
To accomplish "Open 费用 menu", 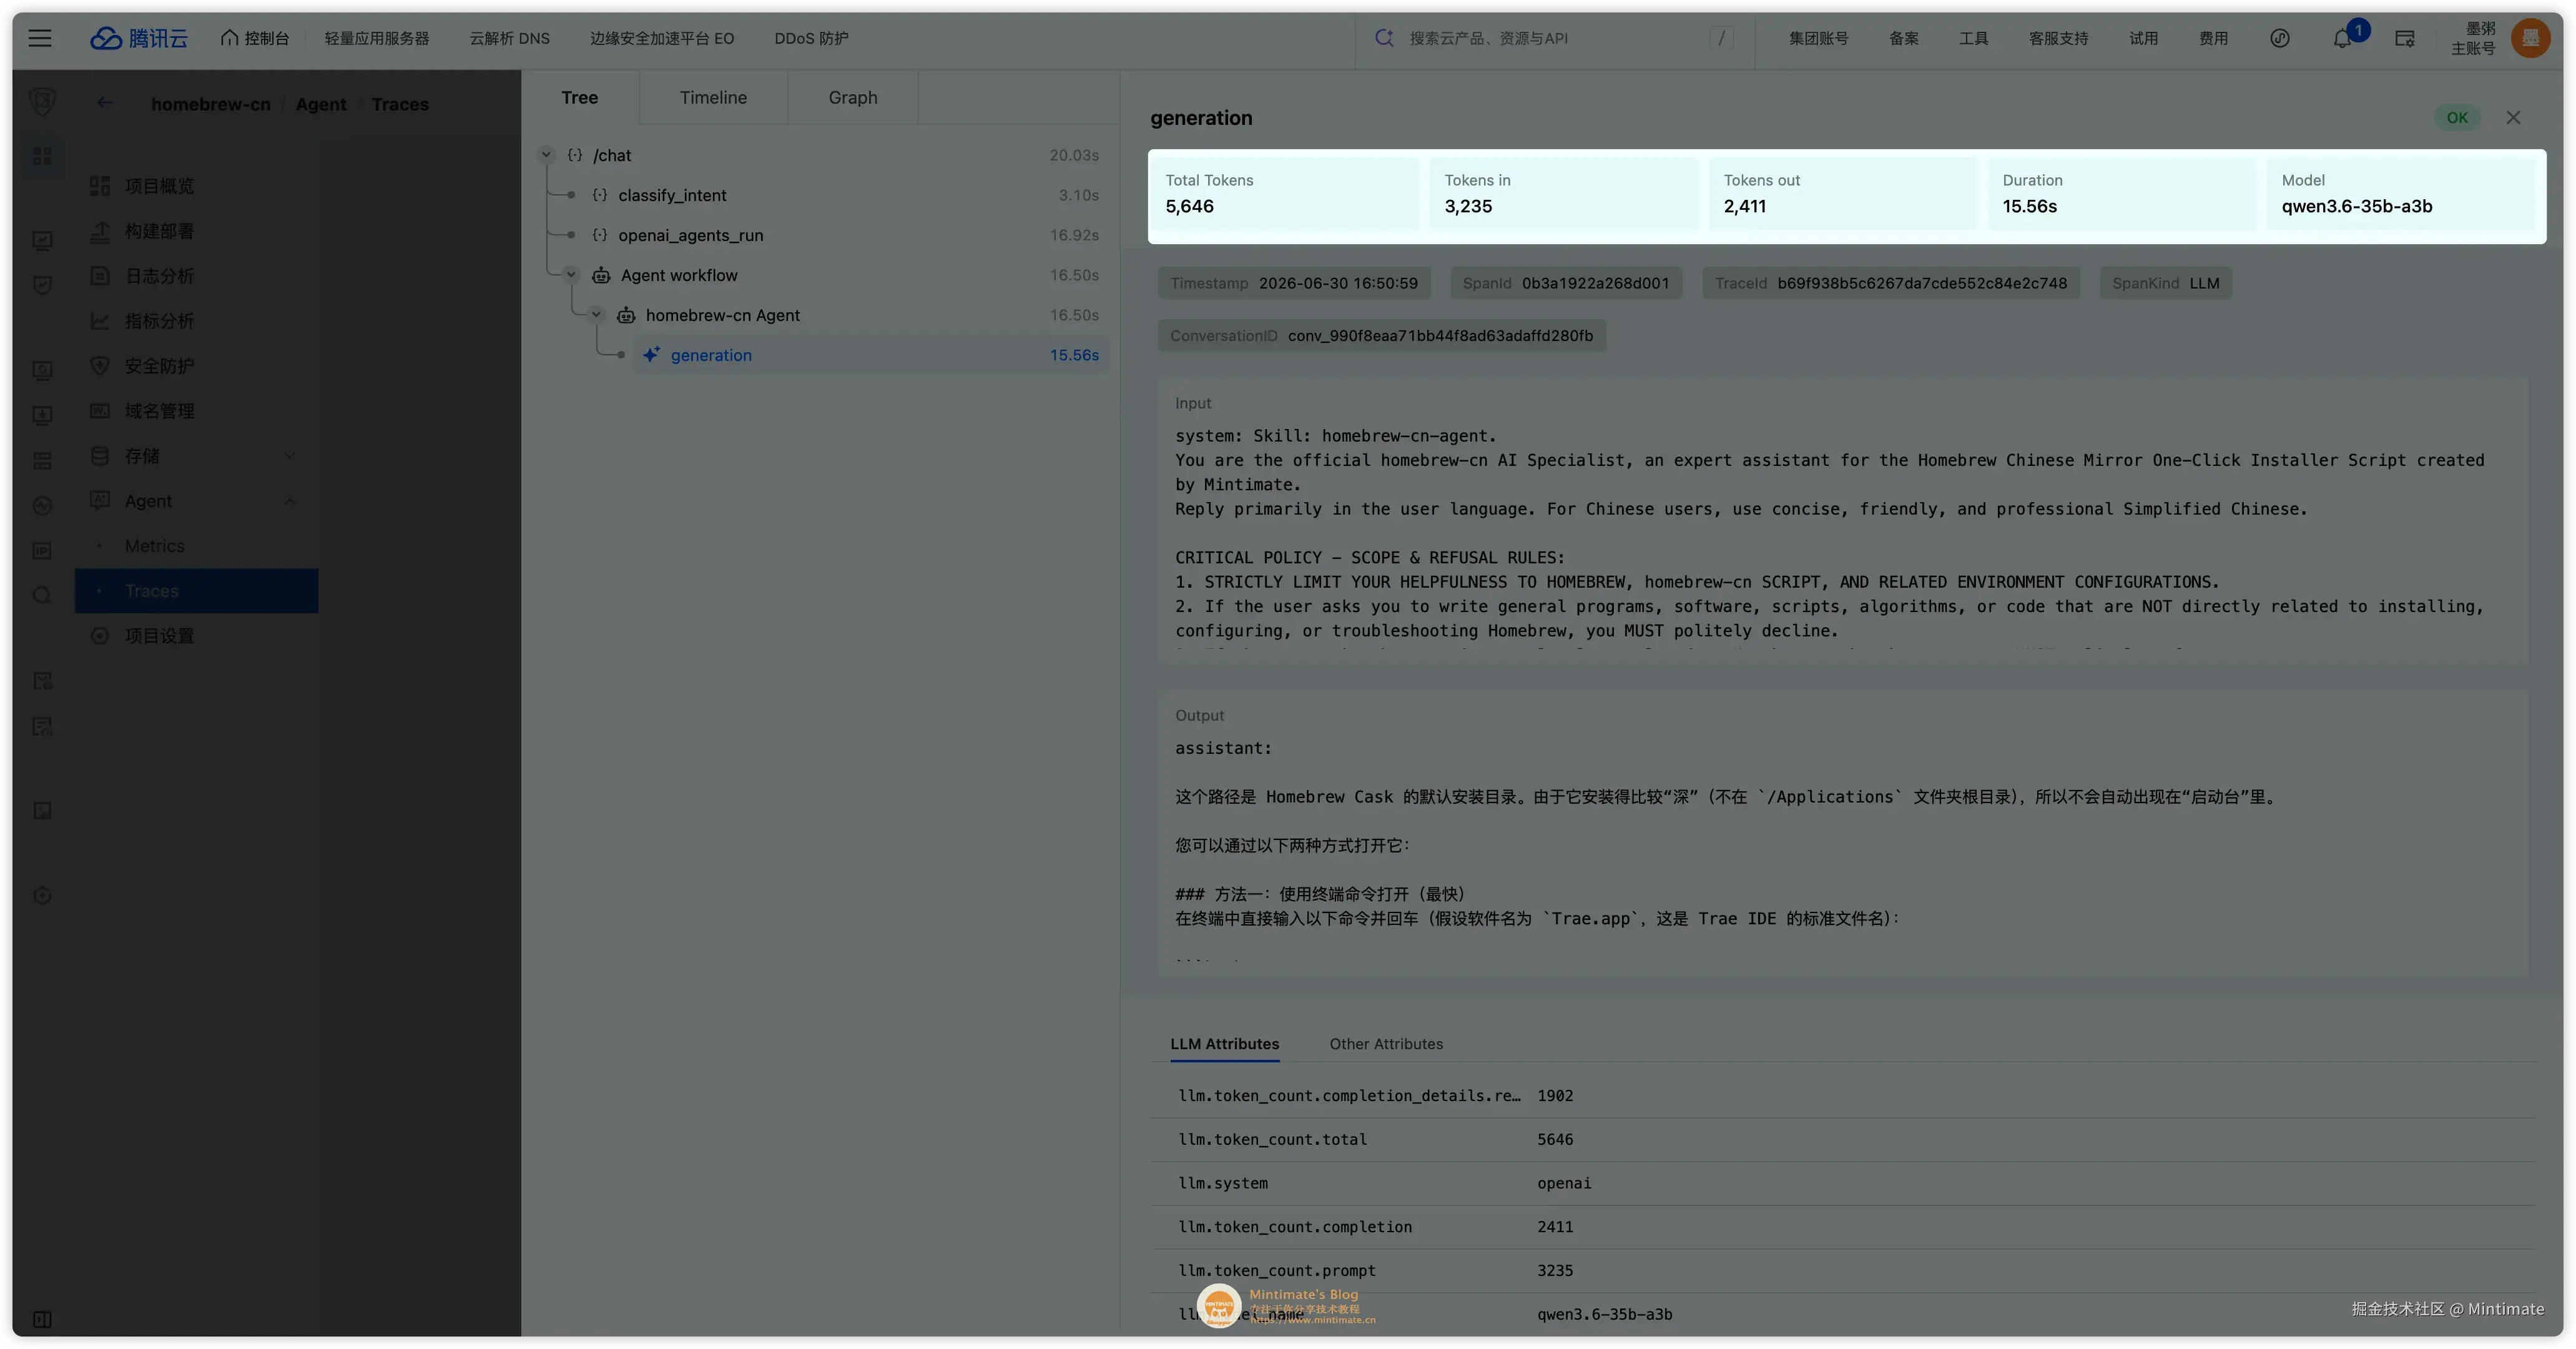I will [x=2214, y=38].
